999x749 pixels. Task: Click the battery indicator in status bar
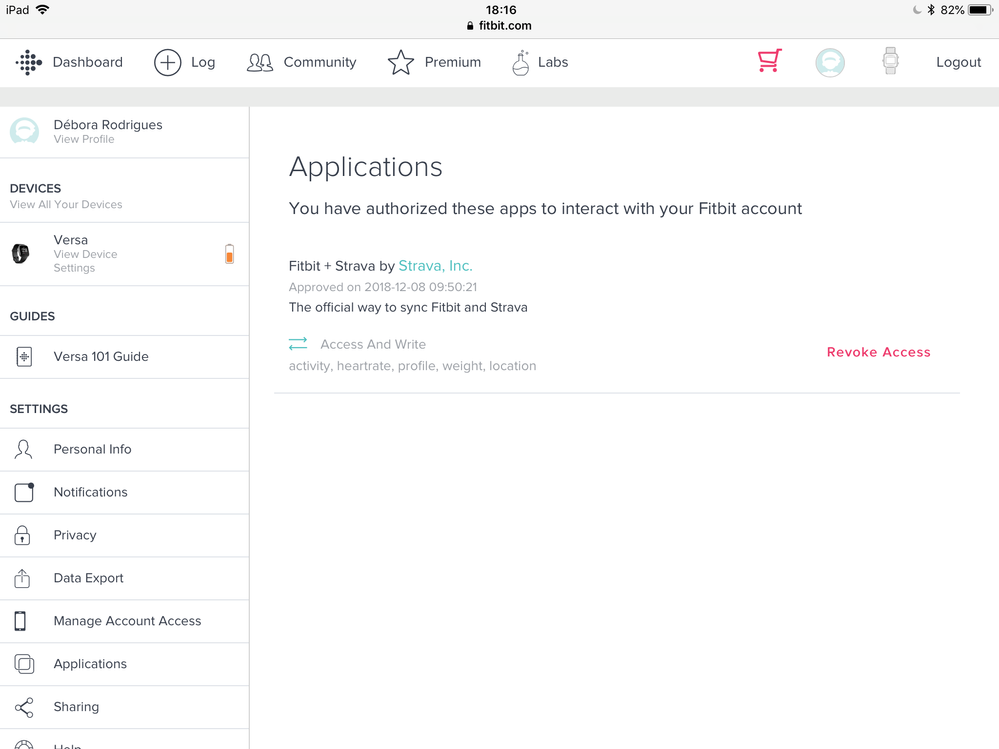[x=980, y=10]
